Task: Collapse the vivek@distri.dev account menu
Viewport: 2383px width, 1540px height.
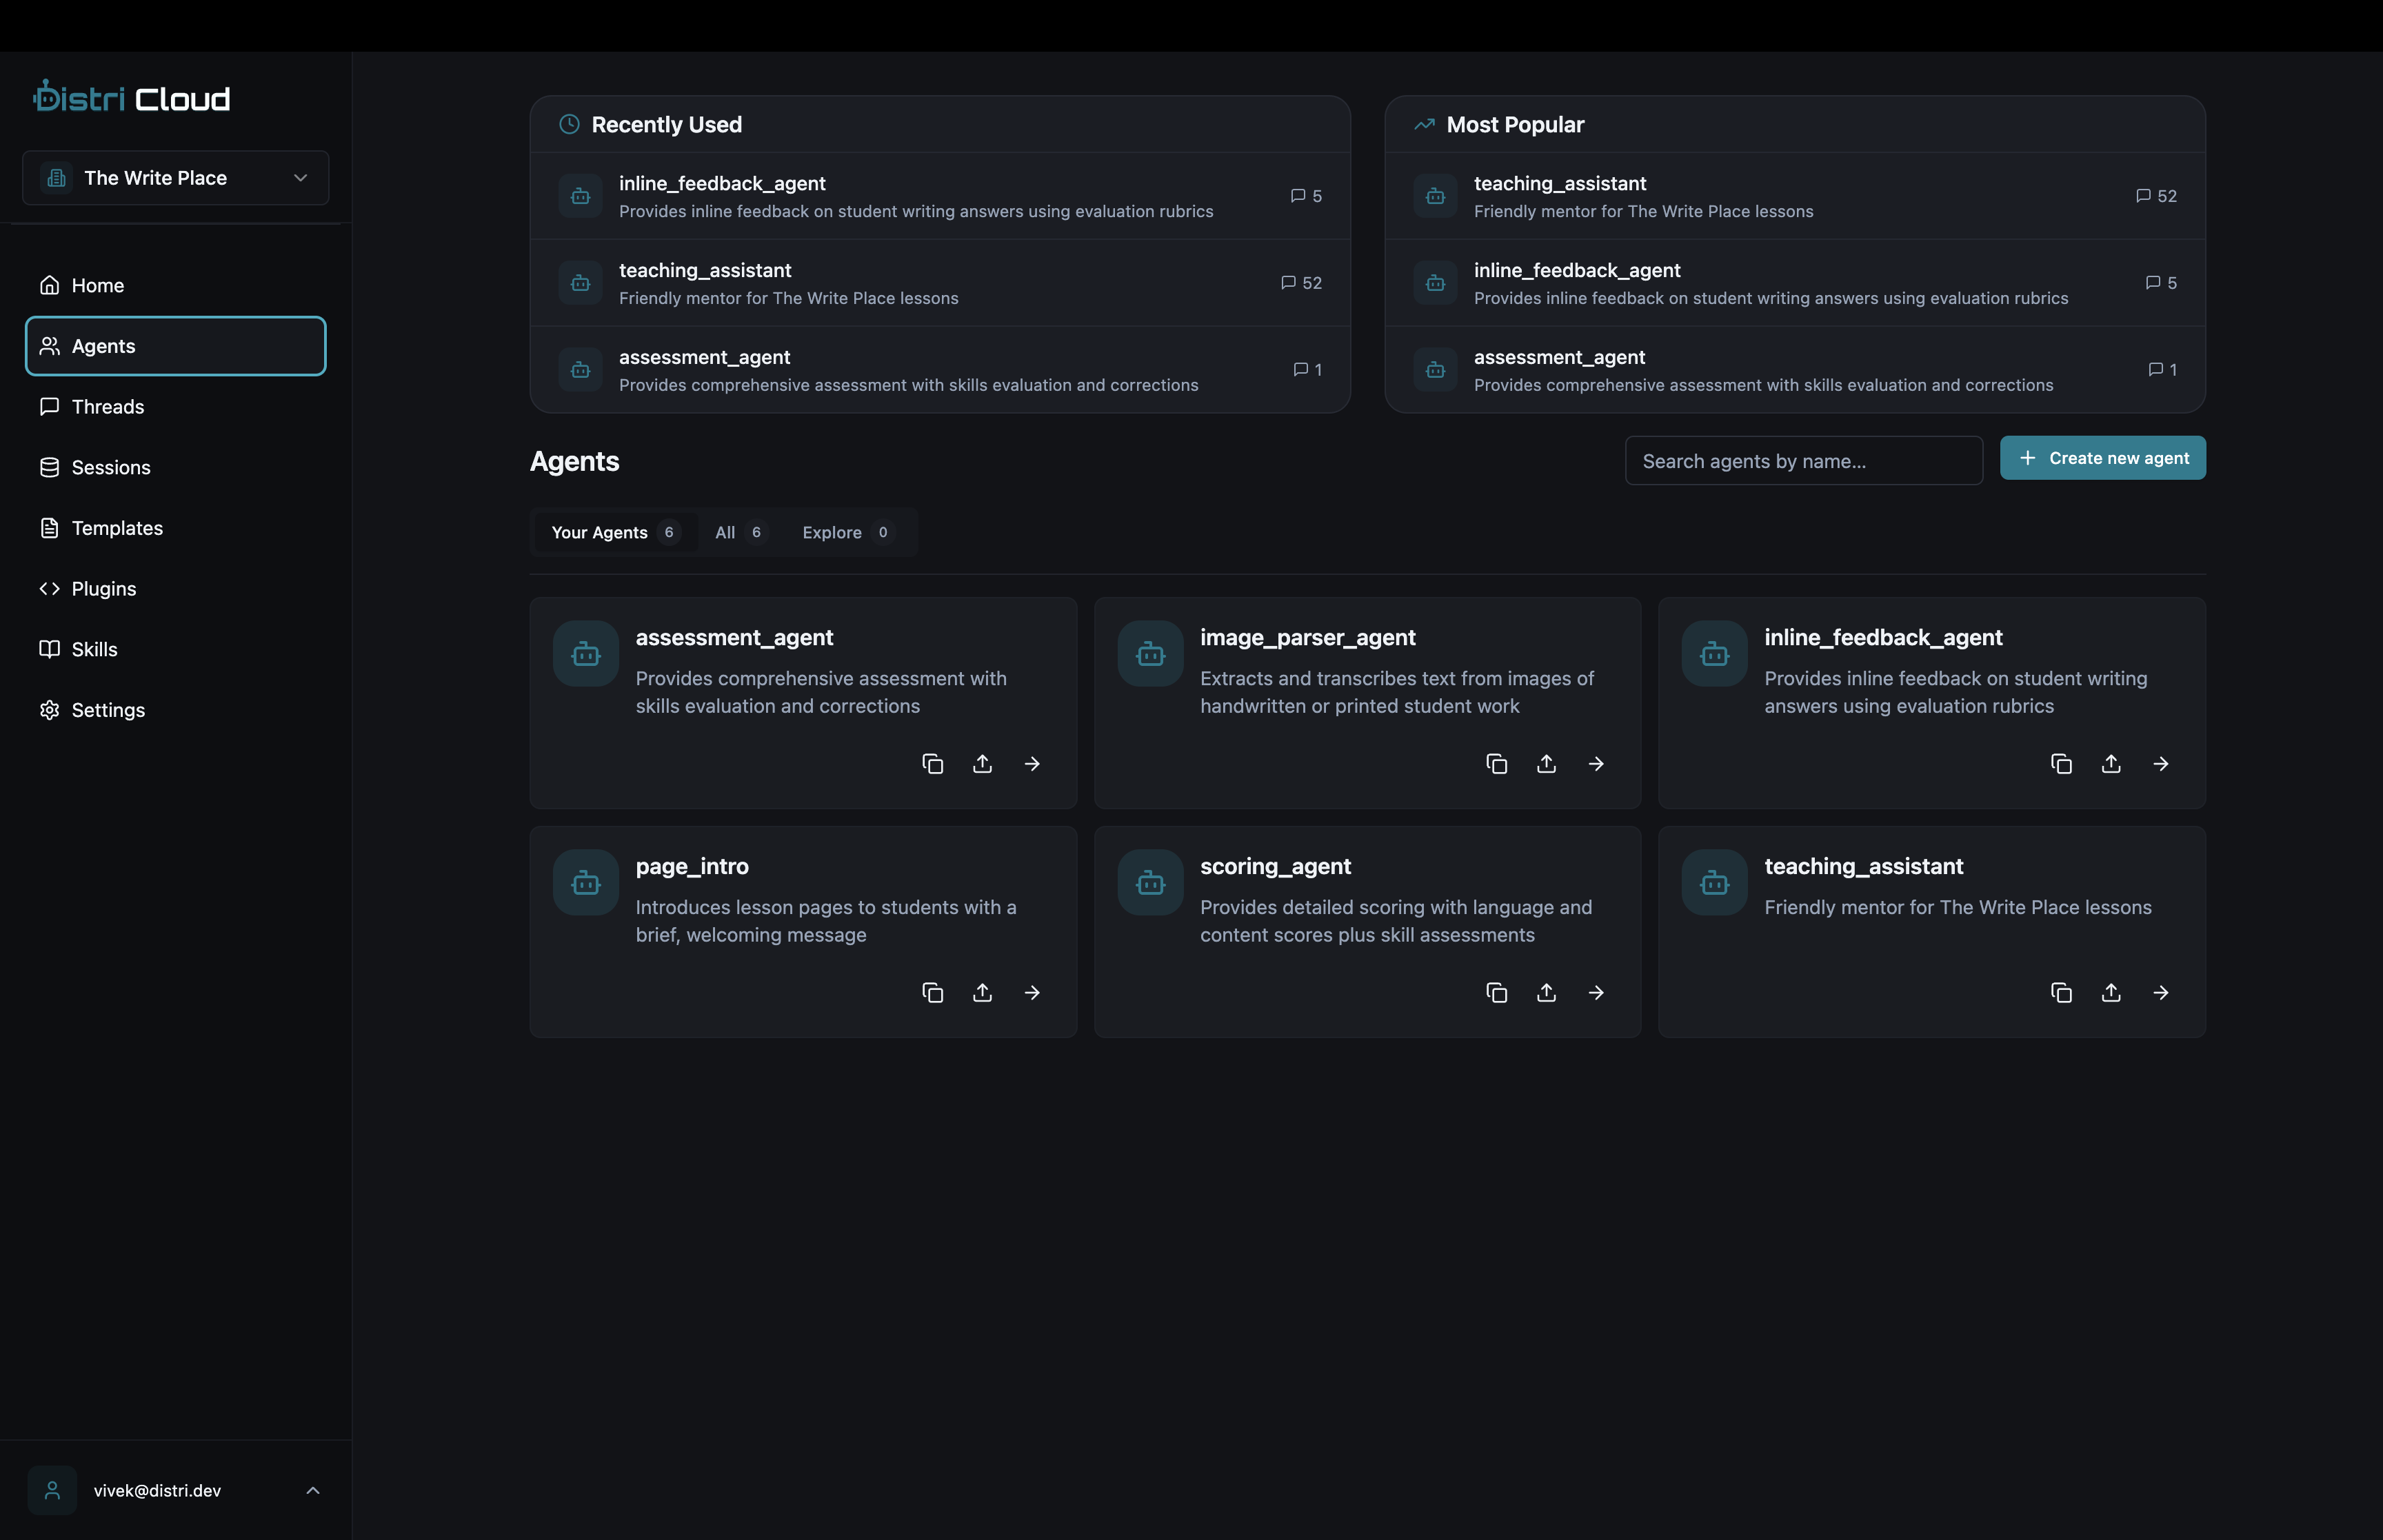Action: (313, 1490)
